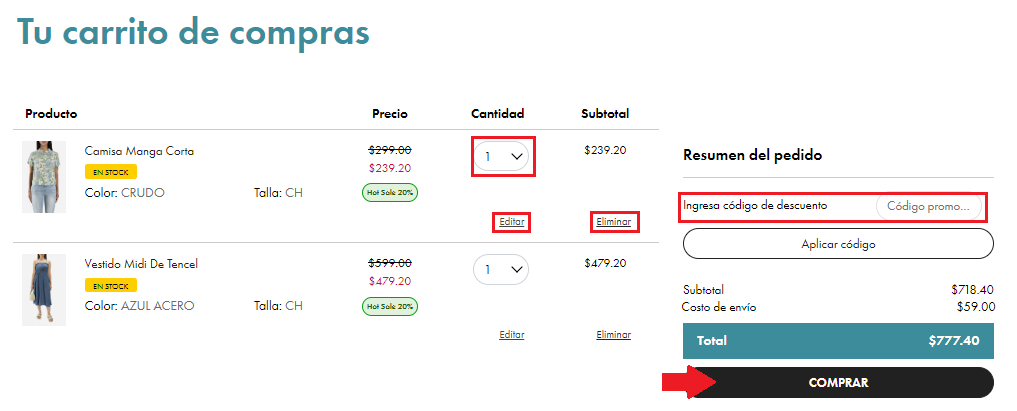Open quantity dropdown for Camisa Manga Corta

point(502,157)
